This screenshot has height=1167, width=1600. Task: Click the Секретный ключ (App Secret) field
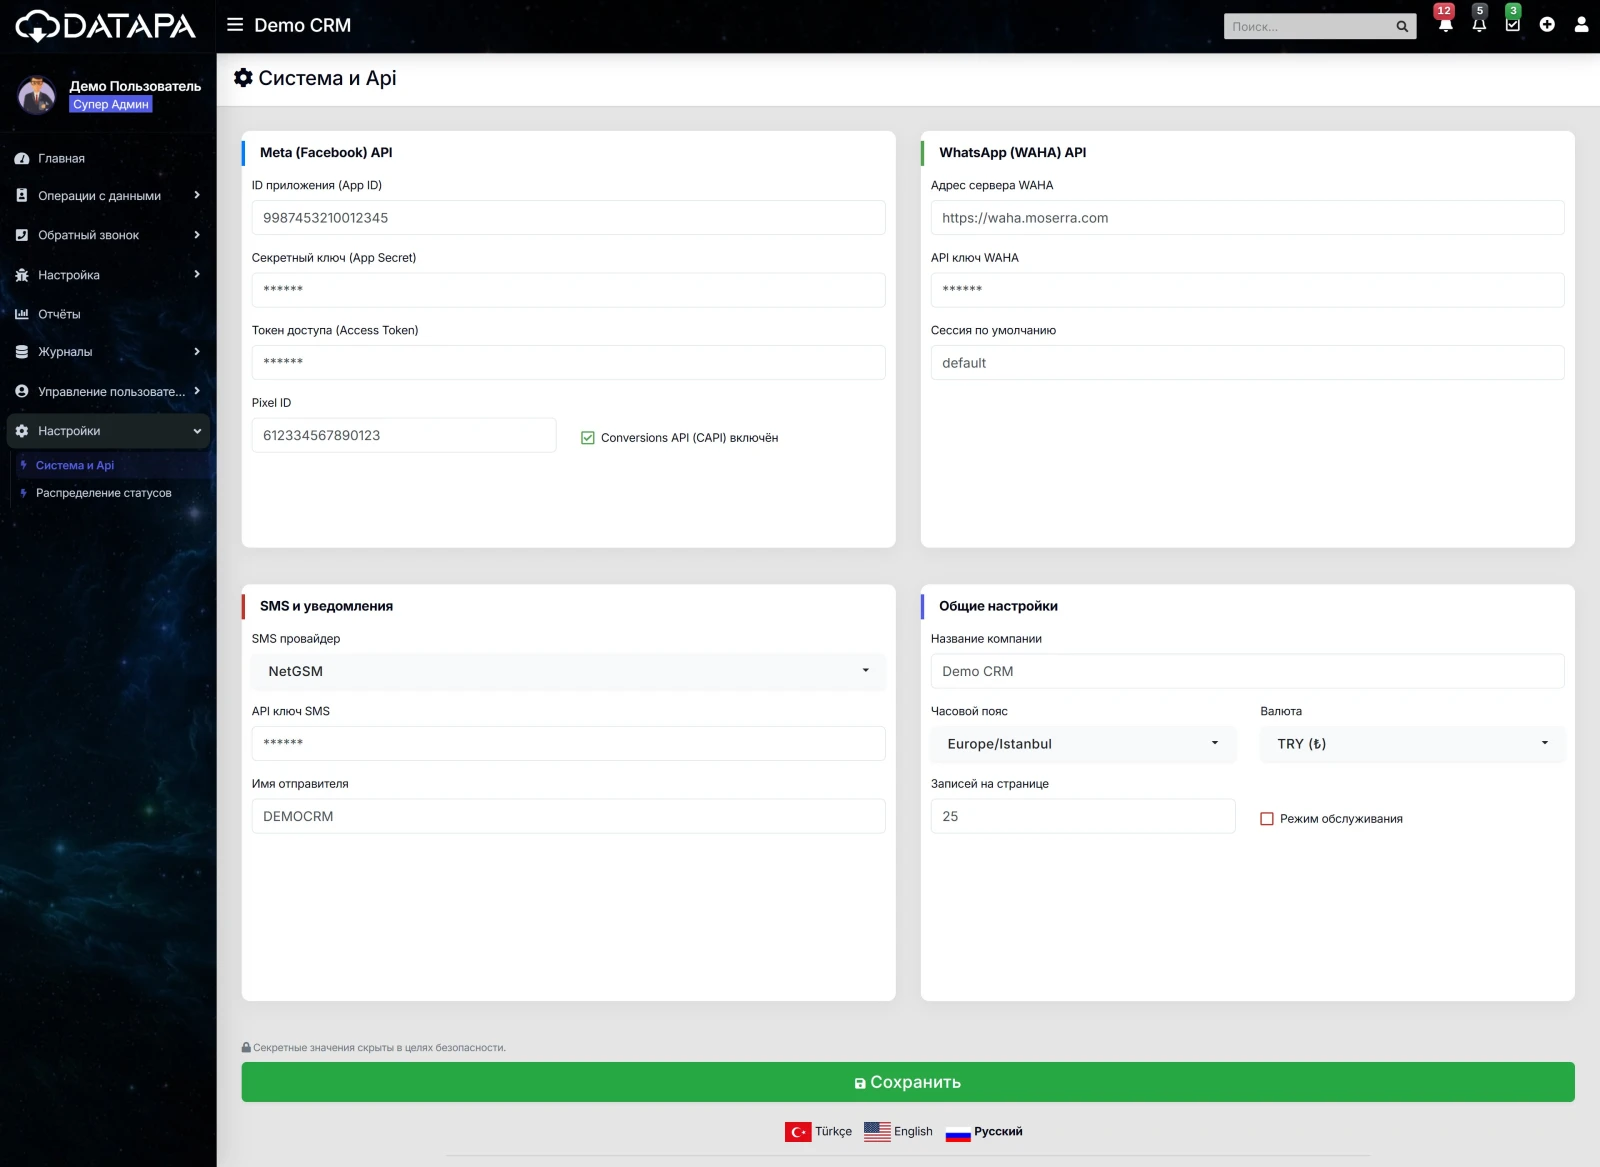(x=568, y=290)
